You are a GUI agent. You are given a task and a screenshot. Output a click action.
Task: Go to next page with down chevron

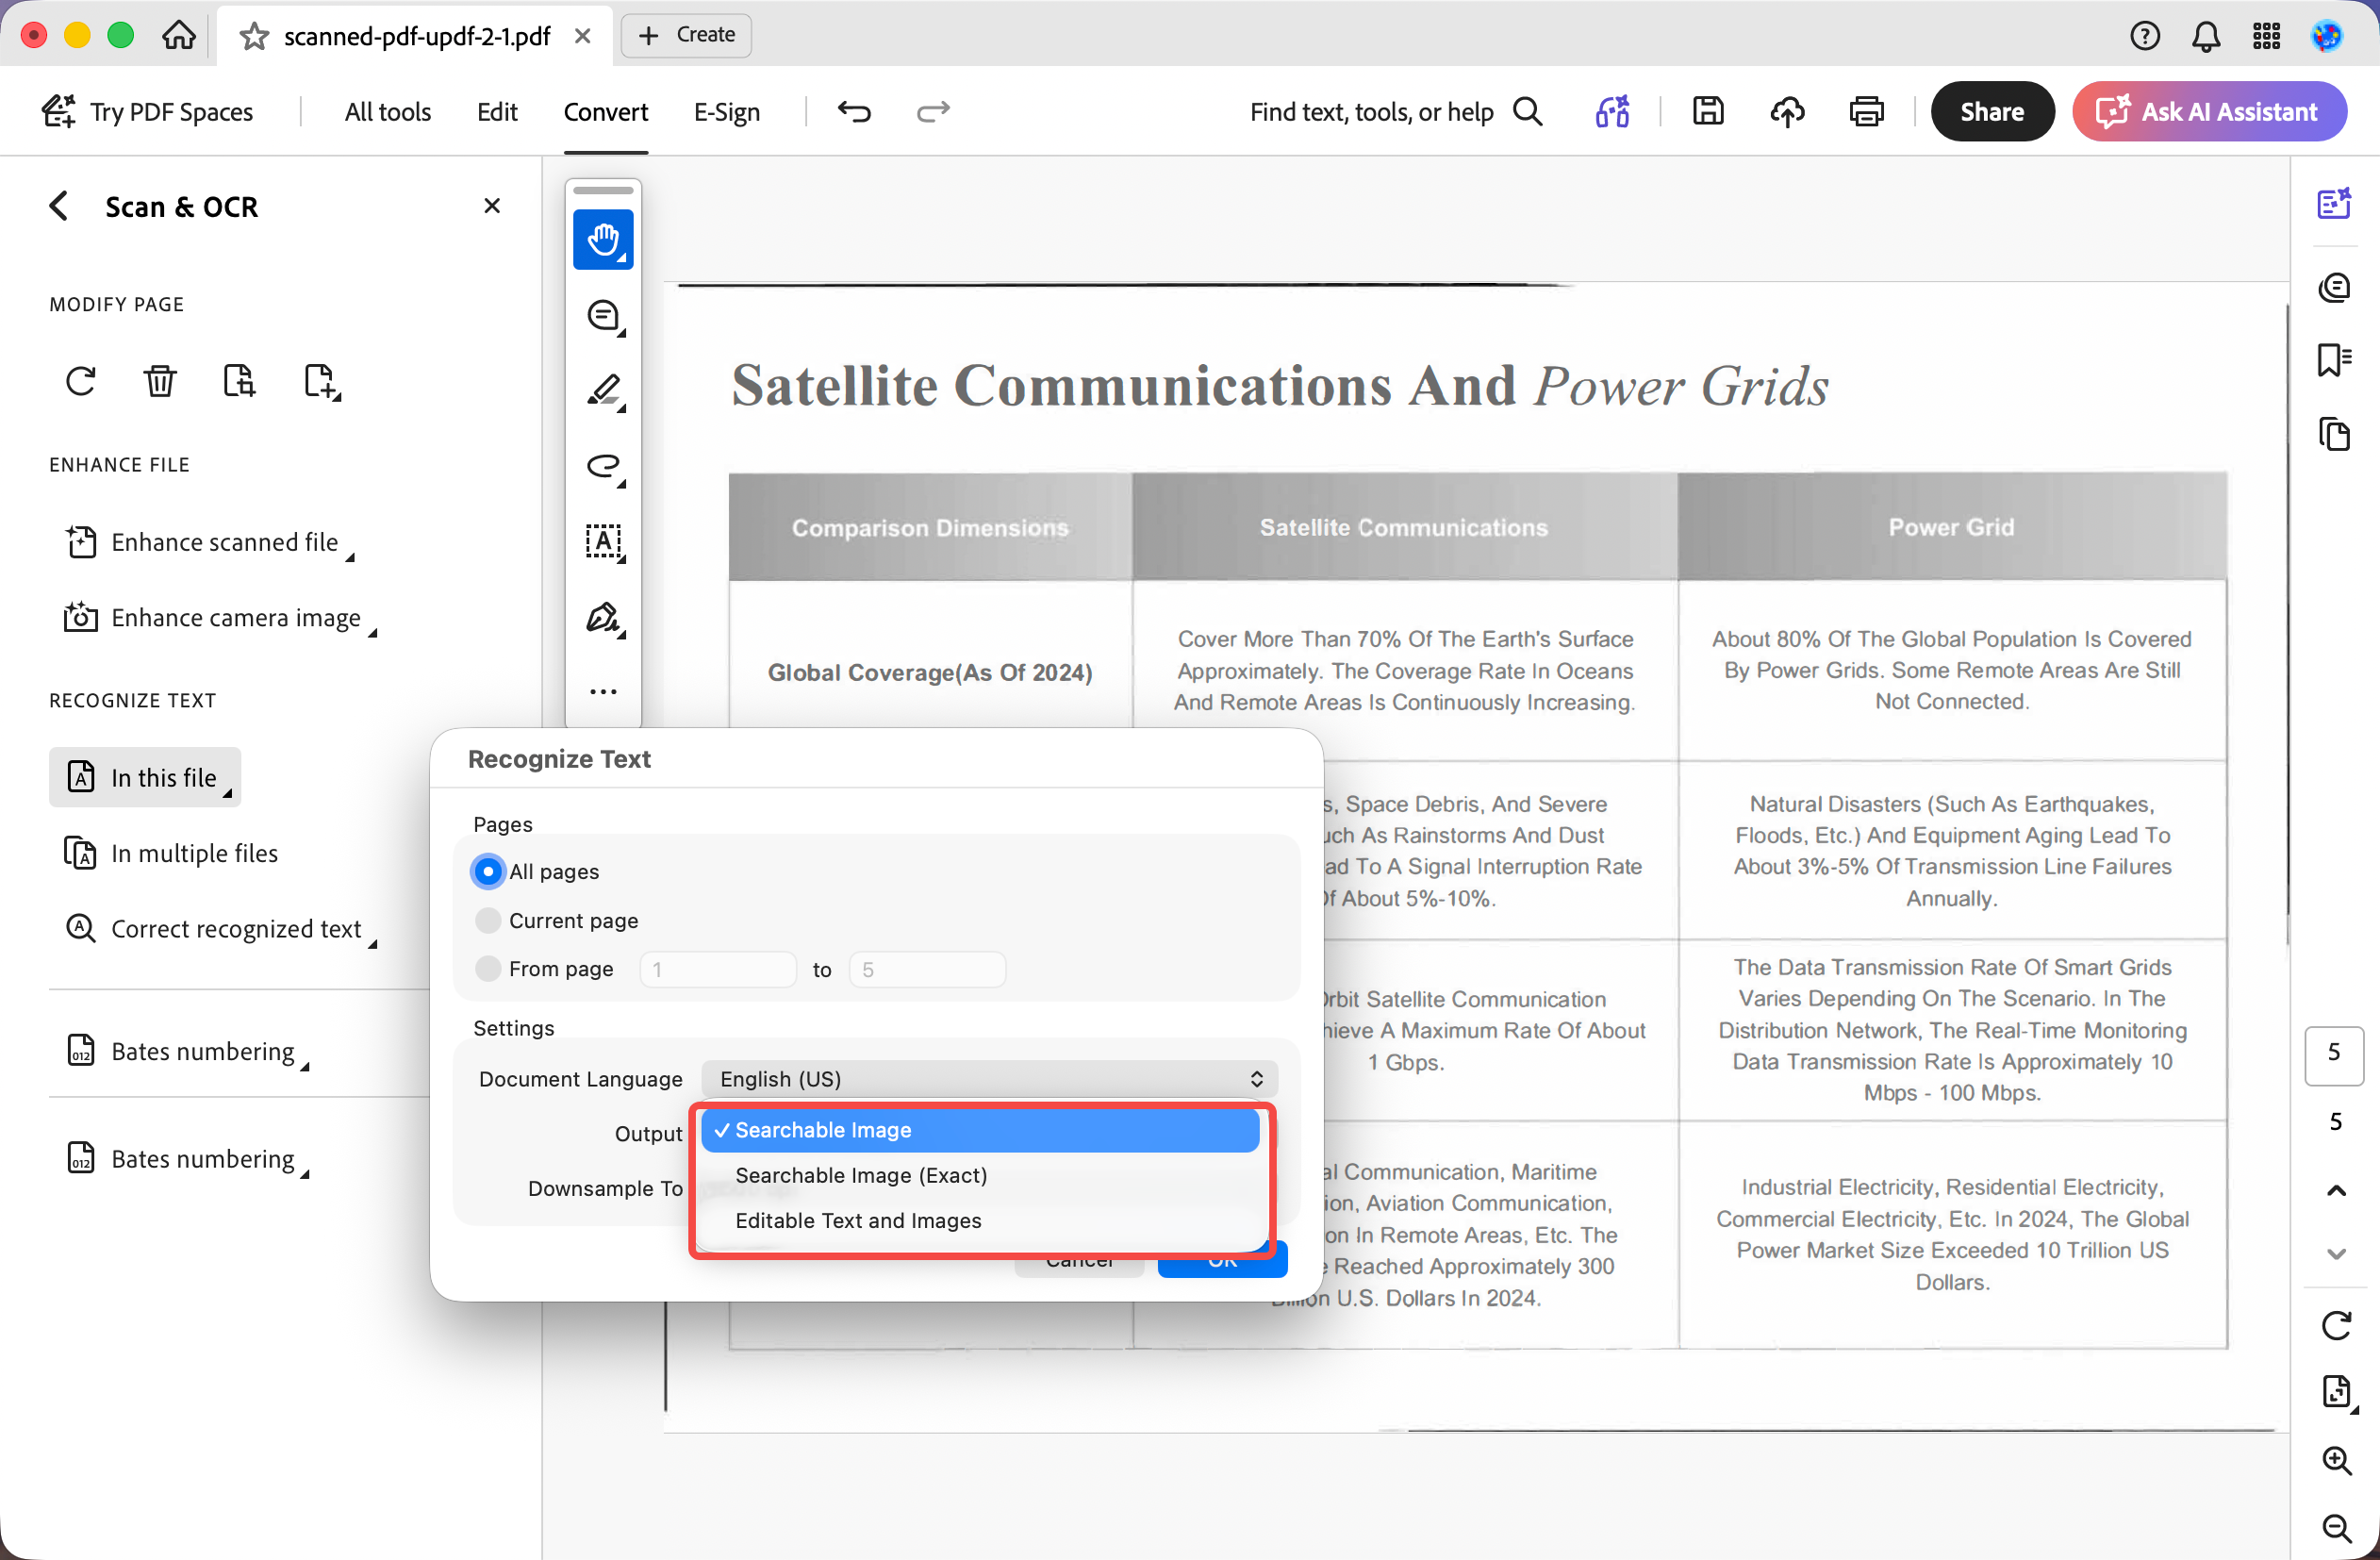point(2336,1253)
